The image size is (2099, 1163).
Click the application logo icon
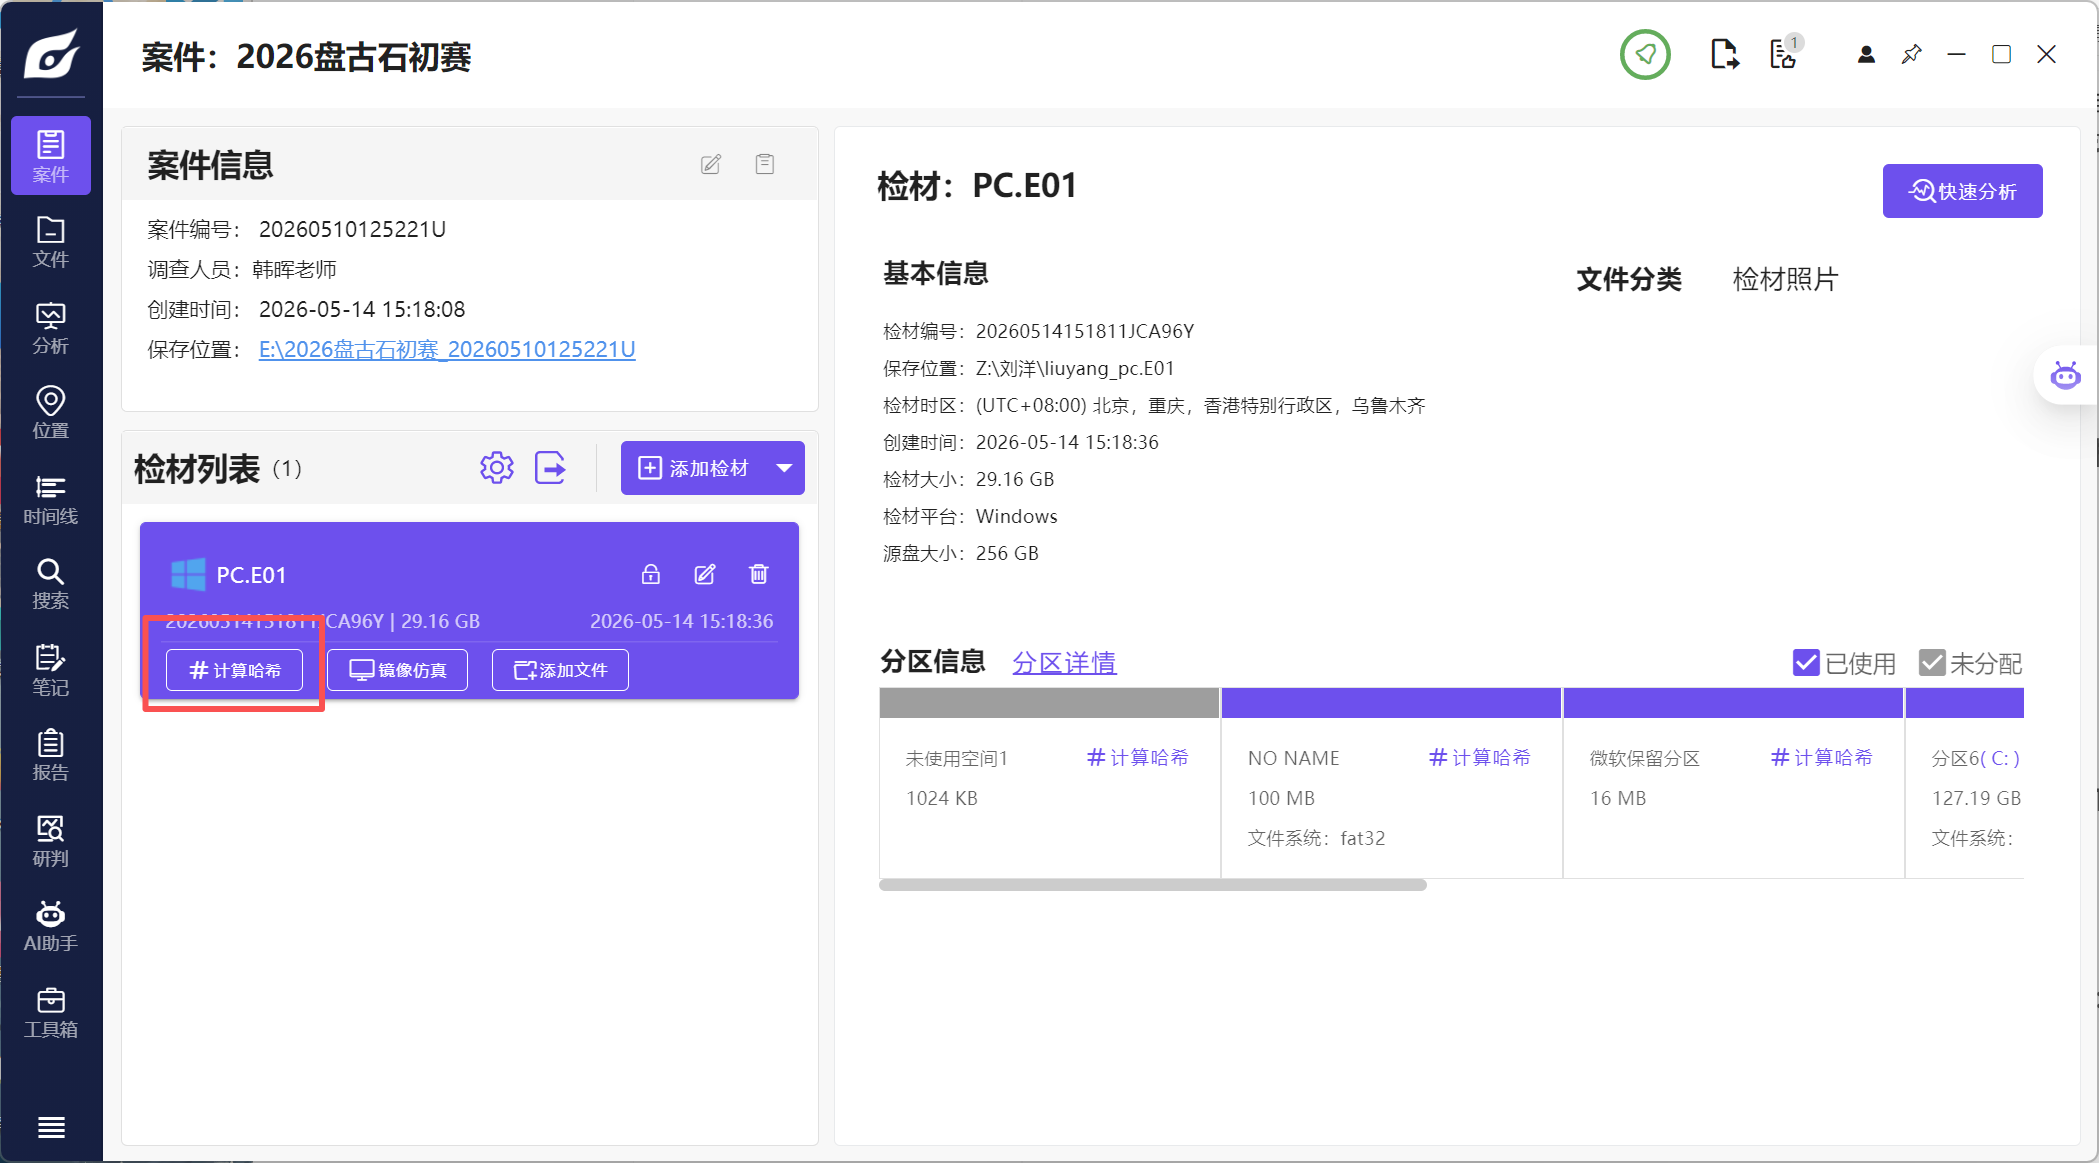pos(51,52)
